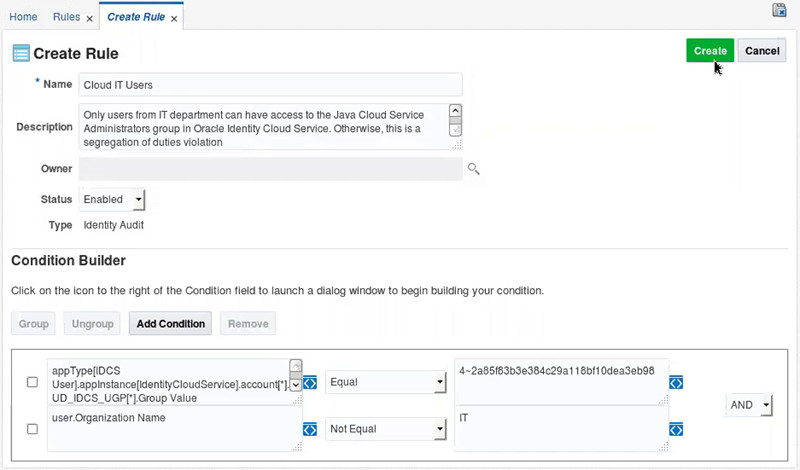This screenshot has height=470, width=800.
Task: Close the Rules tab with its X
Action: [x=89, y=18]
